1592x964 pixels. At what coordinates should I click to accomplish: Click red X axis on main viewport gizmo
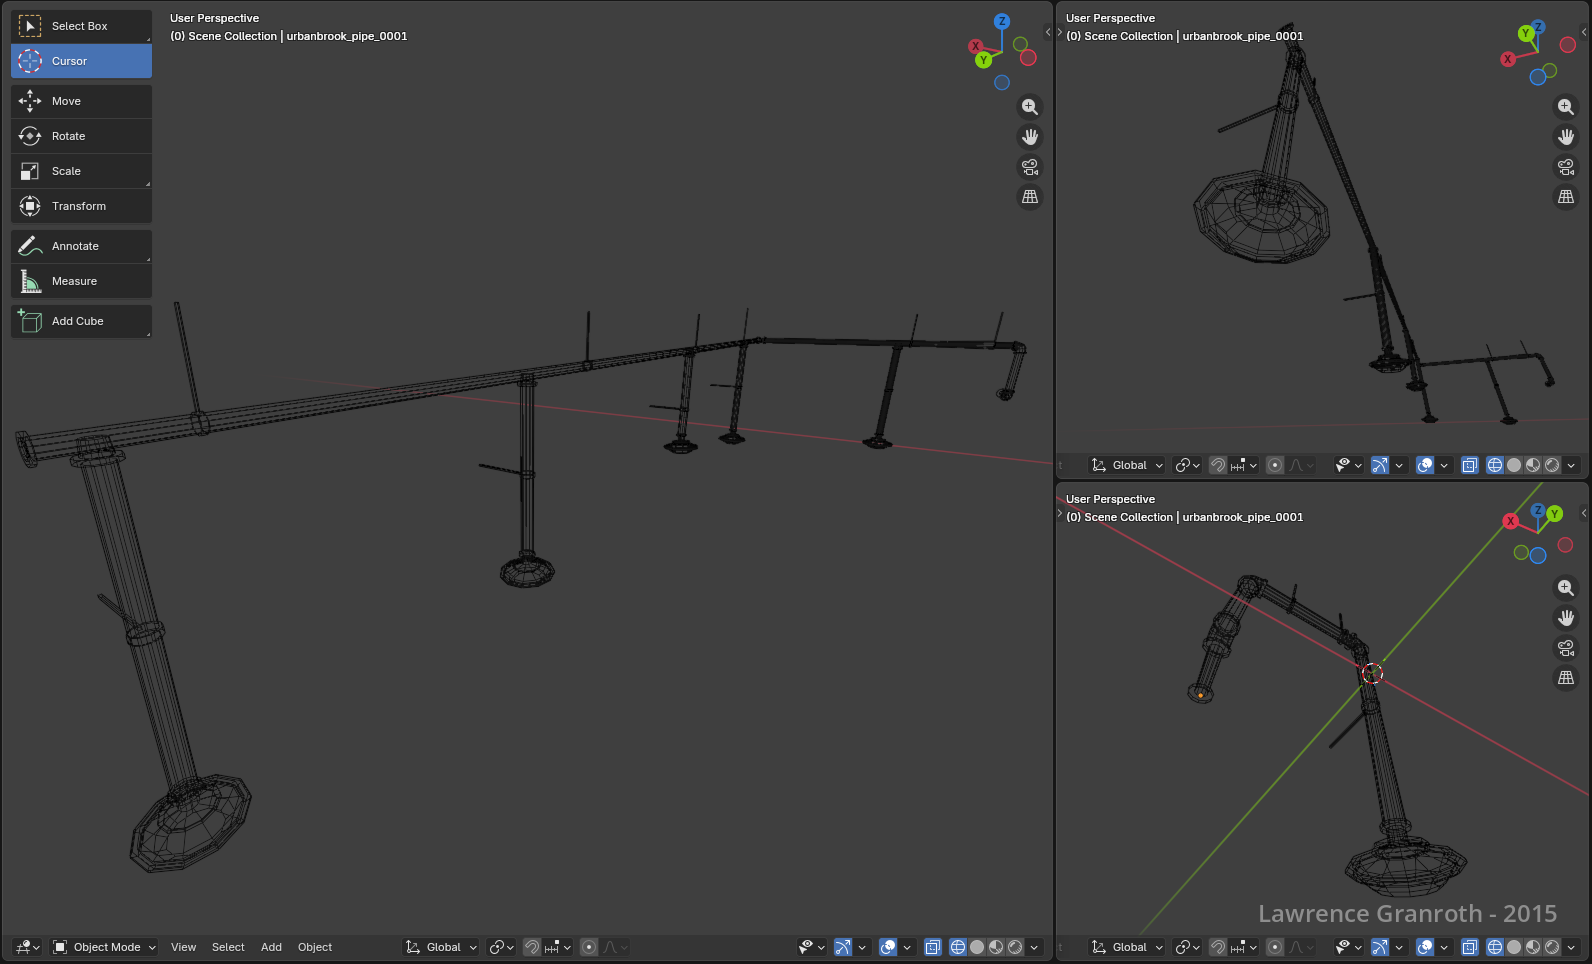975,46
